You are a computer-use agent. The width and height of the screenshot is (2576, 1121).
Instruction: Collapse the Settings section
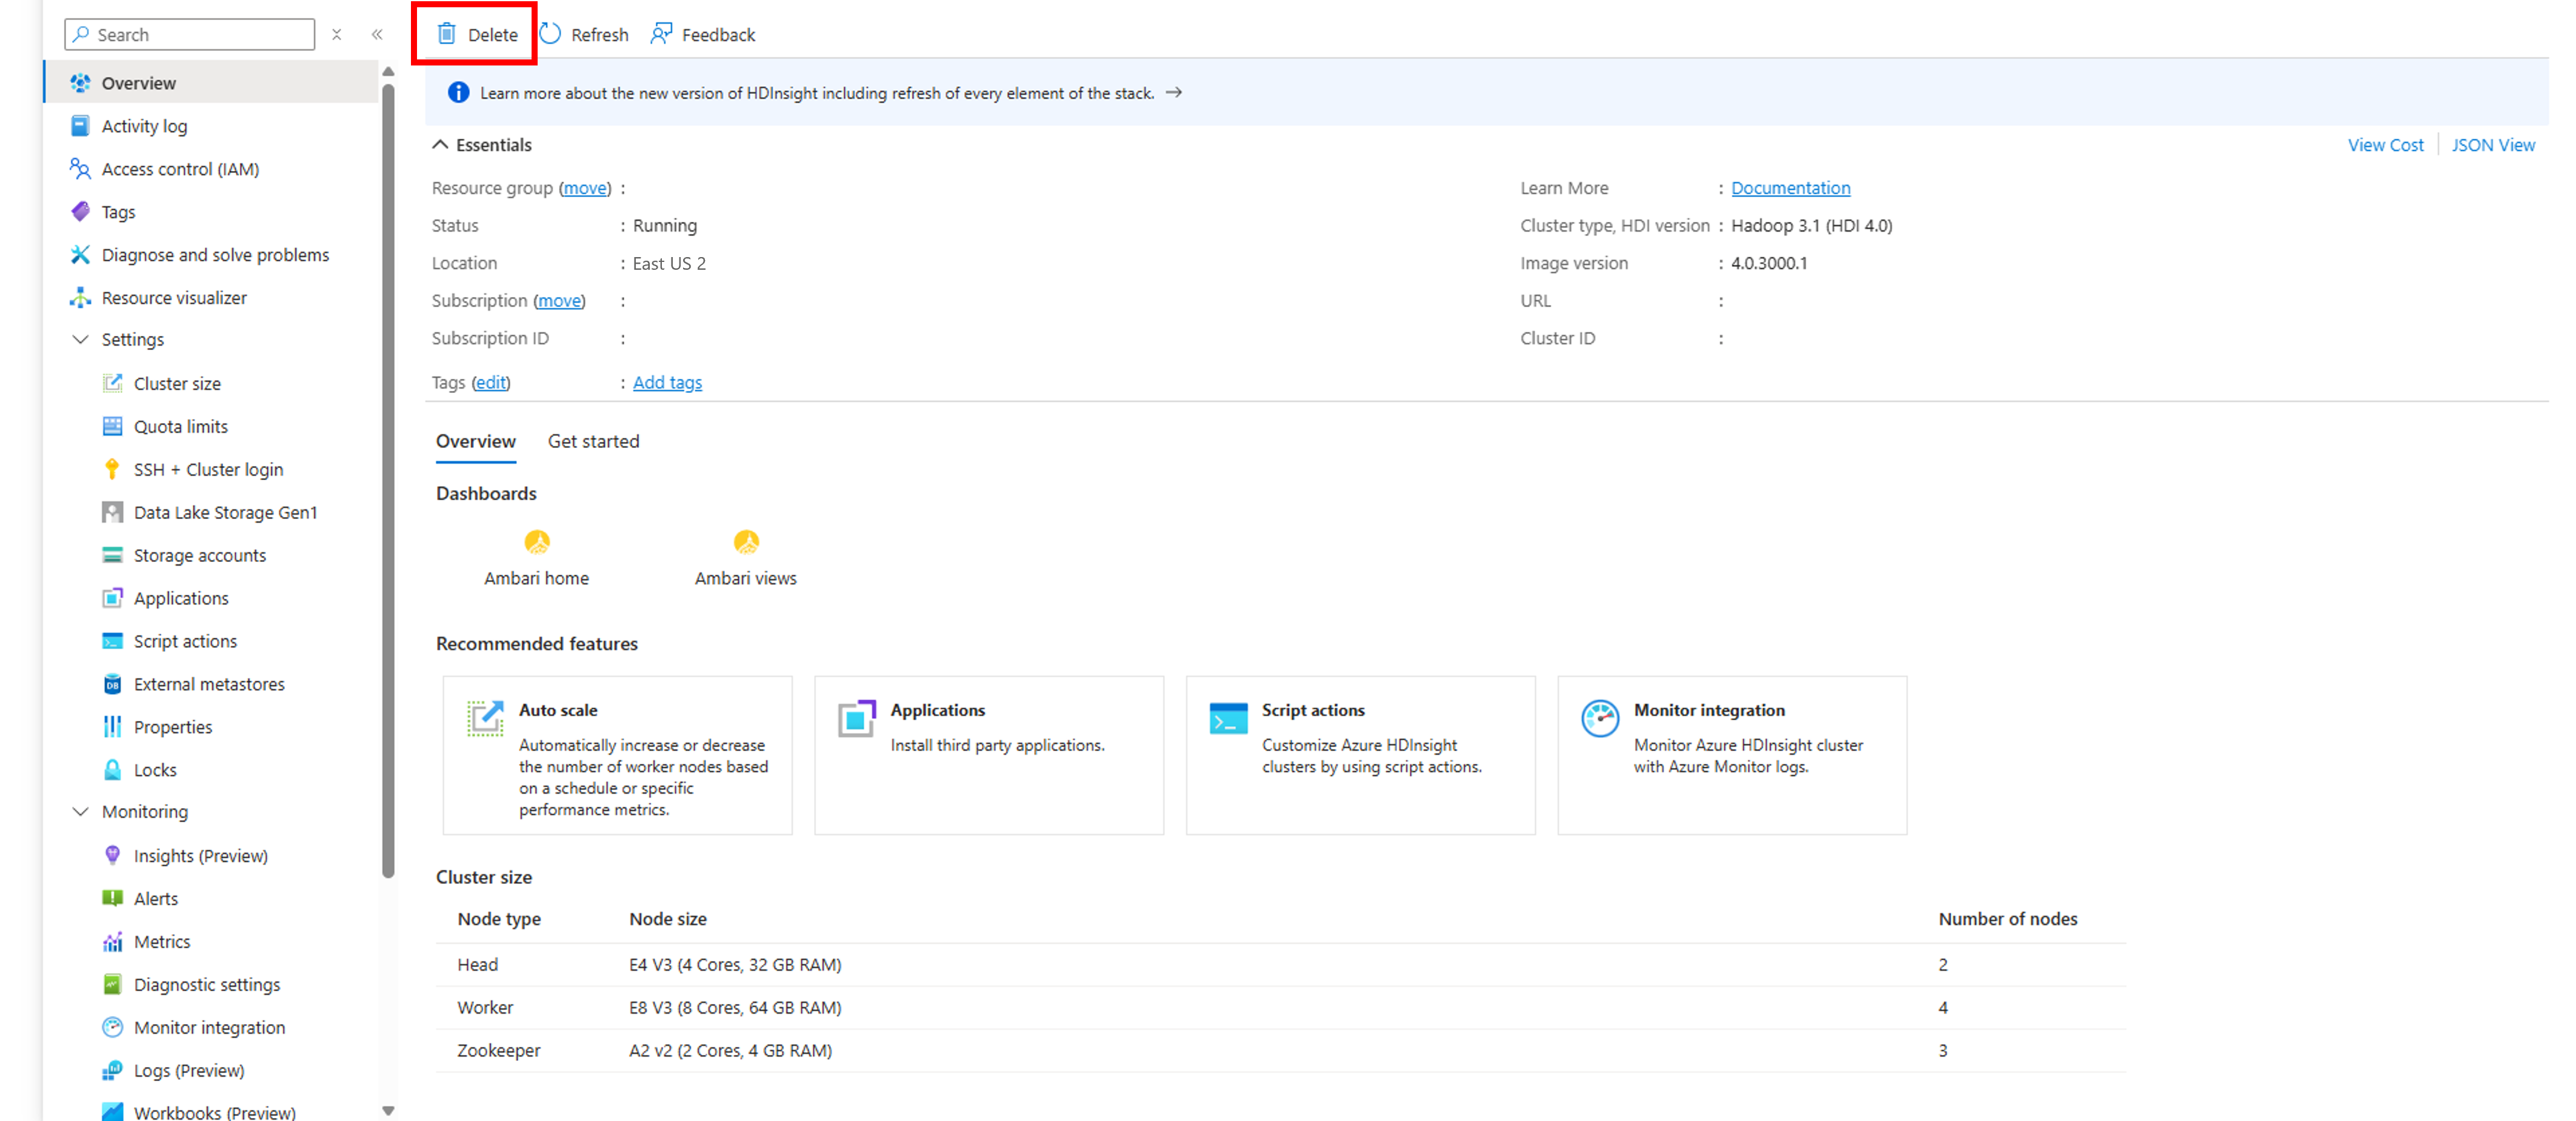[80, 339]
